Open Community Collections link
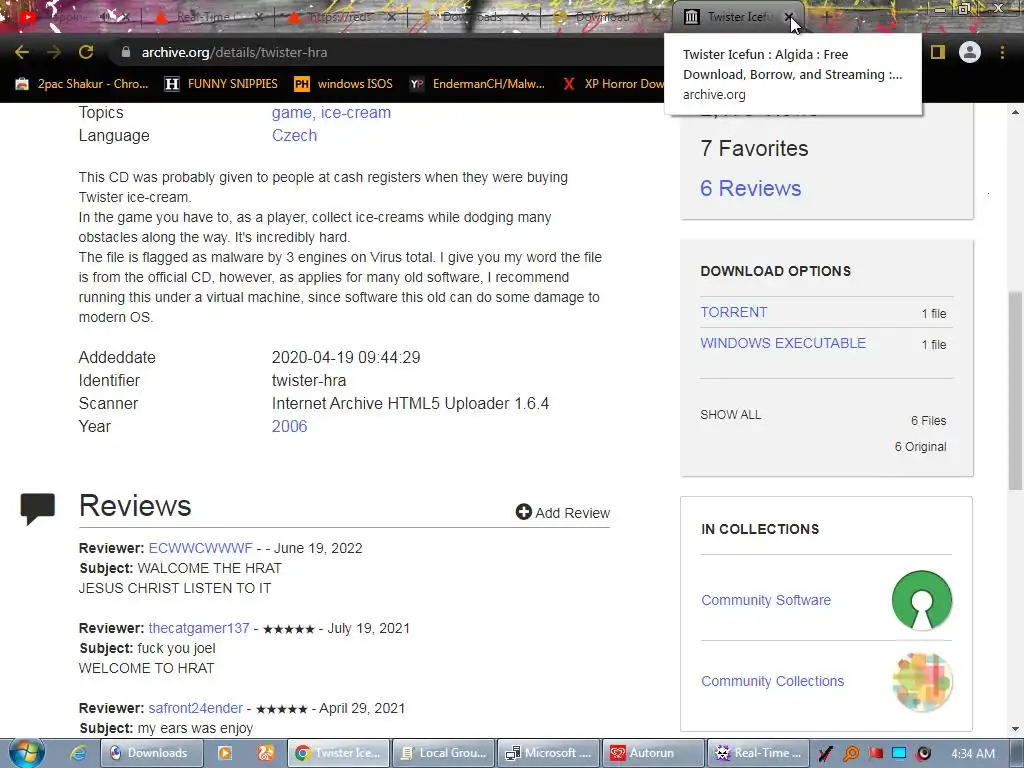 773,681
